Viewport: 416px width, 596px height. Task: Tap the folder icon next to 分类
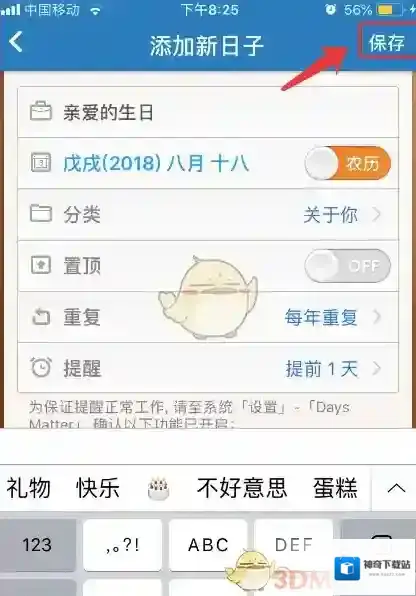click(x=41, y=213)
